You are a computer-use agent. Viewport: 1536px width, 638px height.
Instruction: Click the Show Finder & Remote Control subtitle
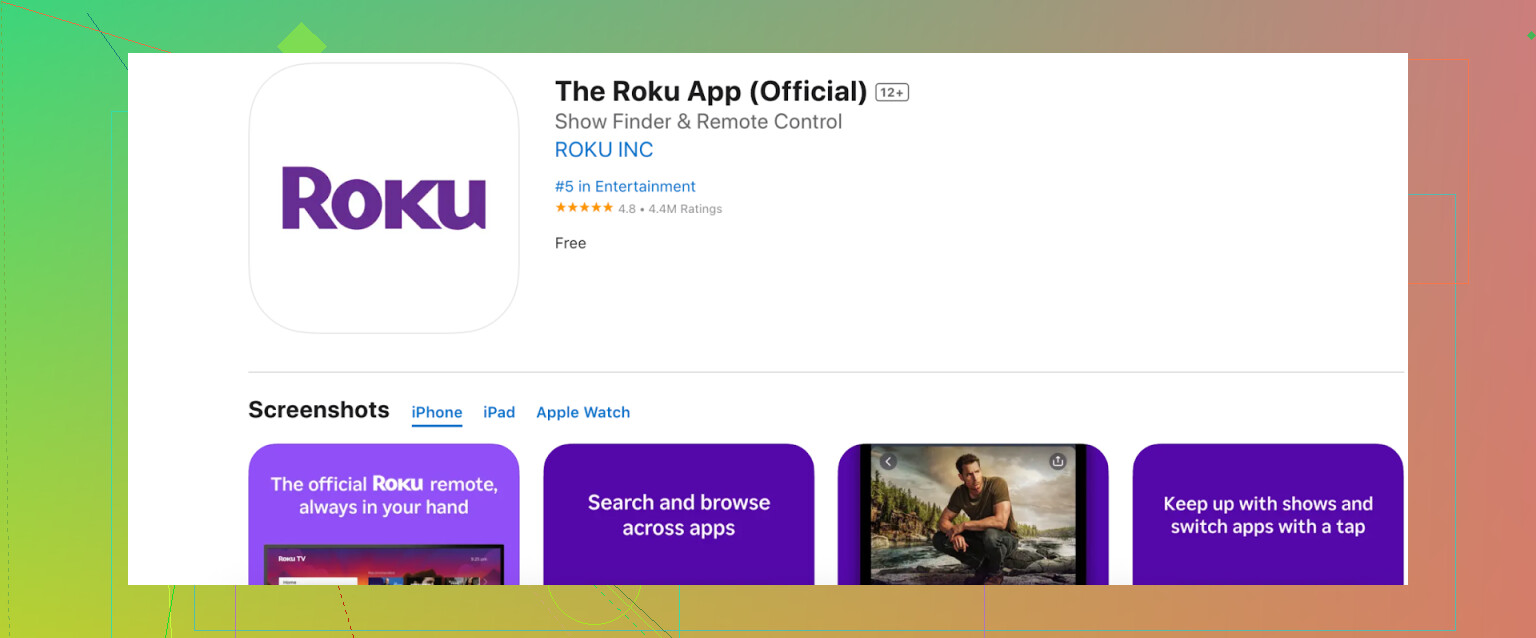click(699, 122)
